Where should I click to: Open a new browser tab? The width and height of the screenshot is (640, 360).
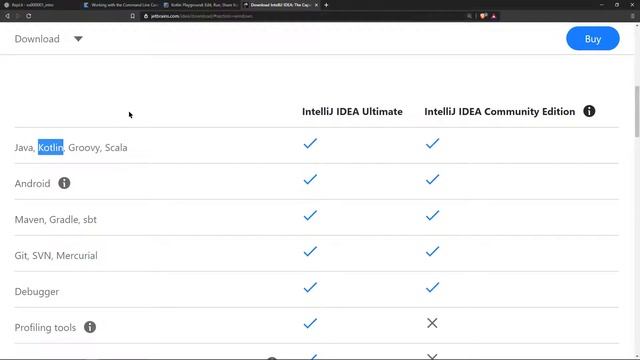(x=326, y=5)
